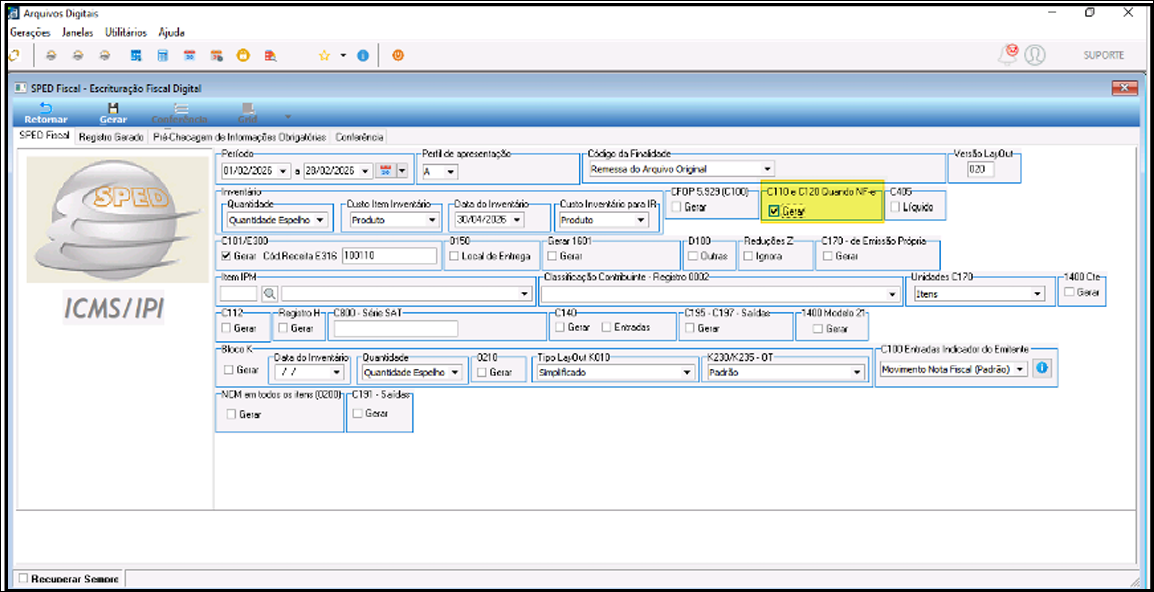Check Ignora under Reduções Z

748,256
